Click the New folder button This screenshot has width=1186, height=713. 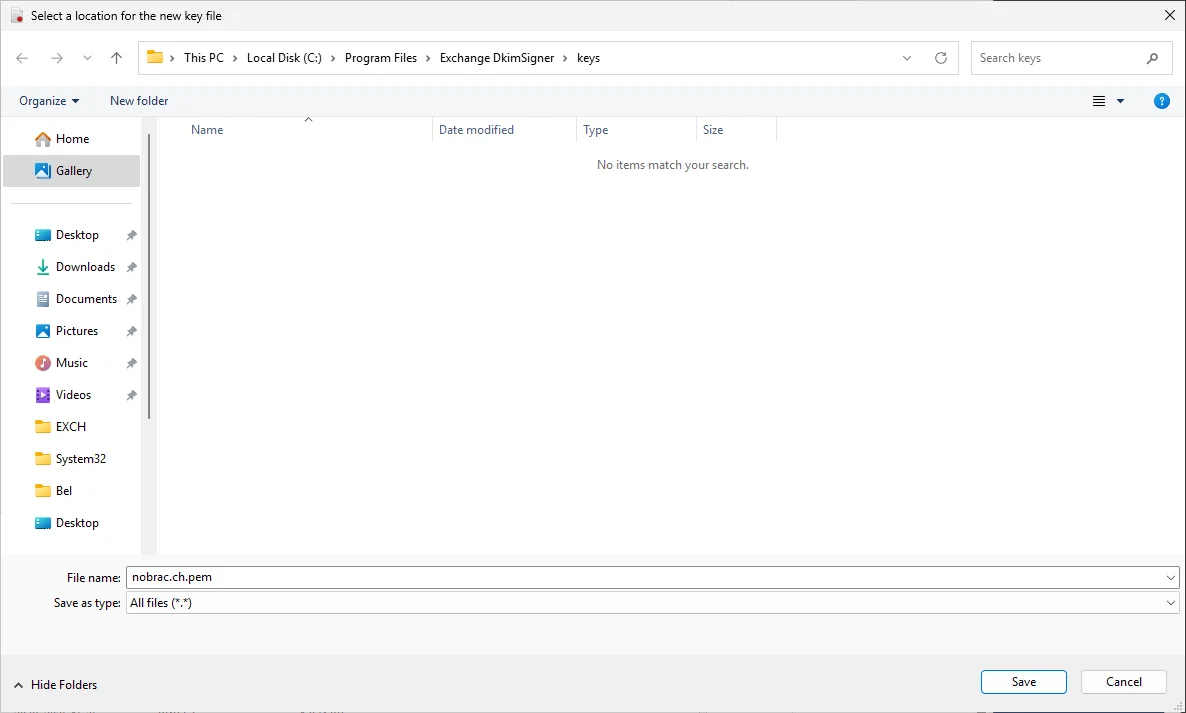(139, 101)
